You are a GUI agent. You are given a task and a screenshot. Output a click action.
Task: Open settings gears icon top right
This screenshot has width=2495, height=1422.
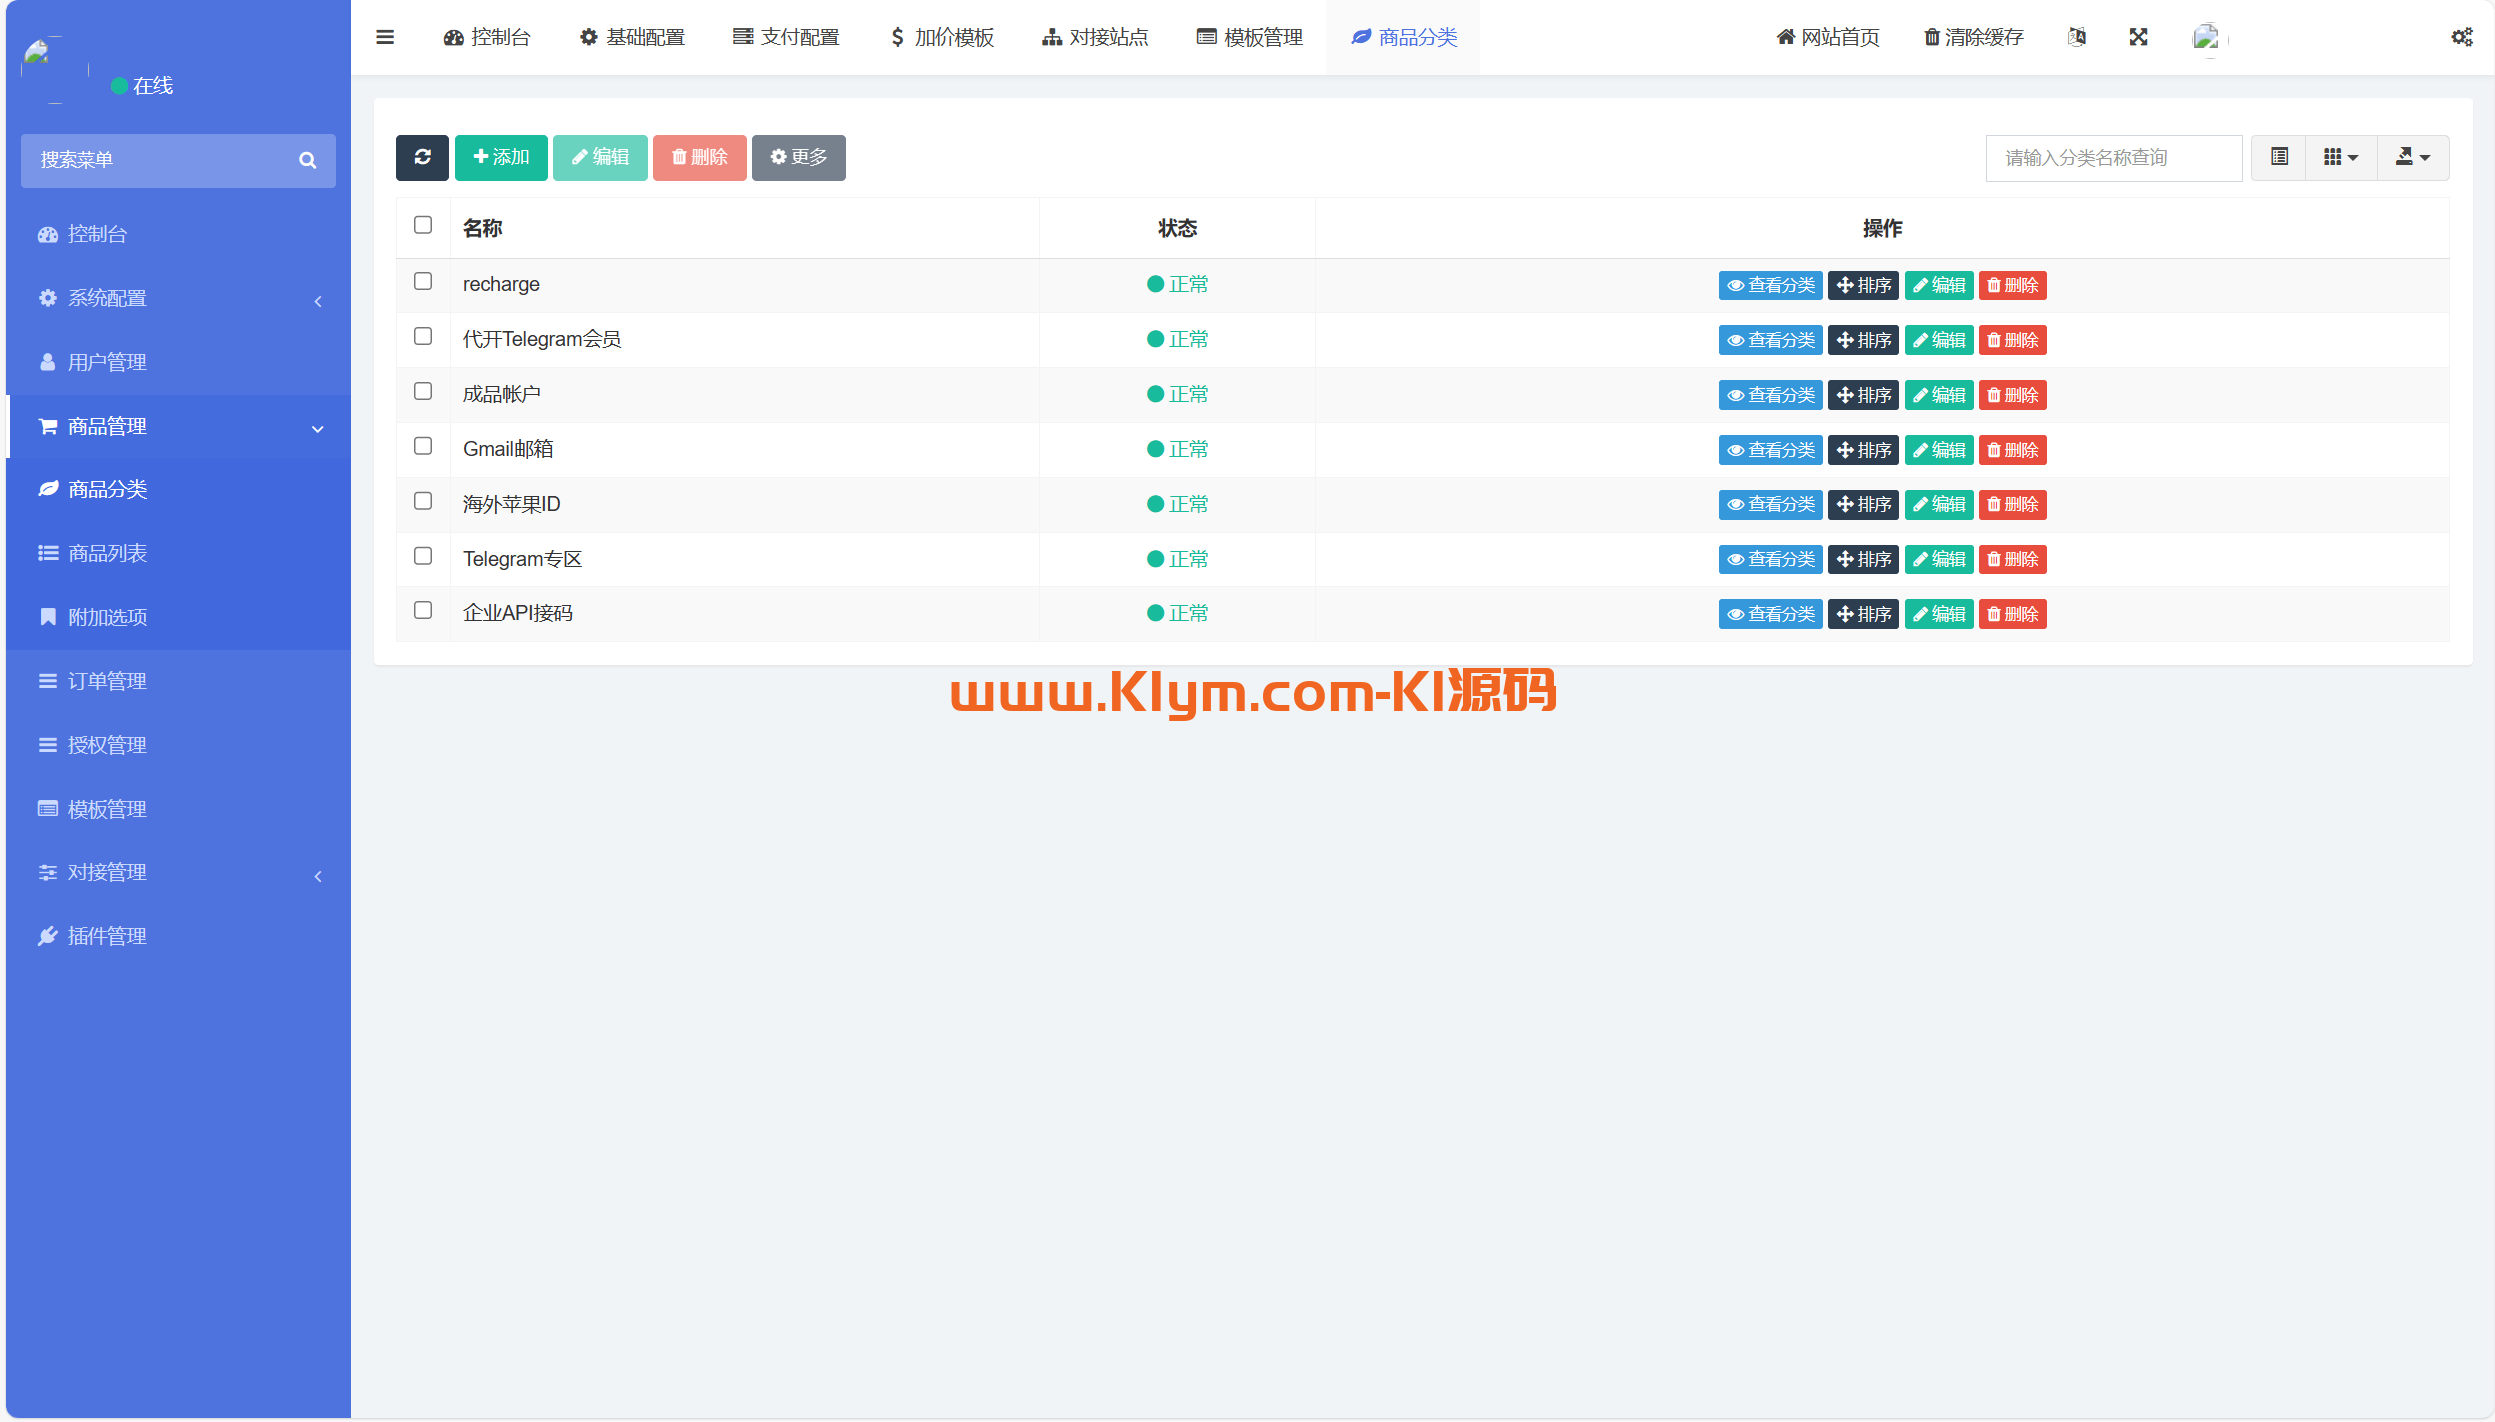tap(2461, 37)
